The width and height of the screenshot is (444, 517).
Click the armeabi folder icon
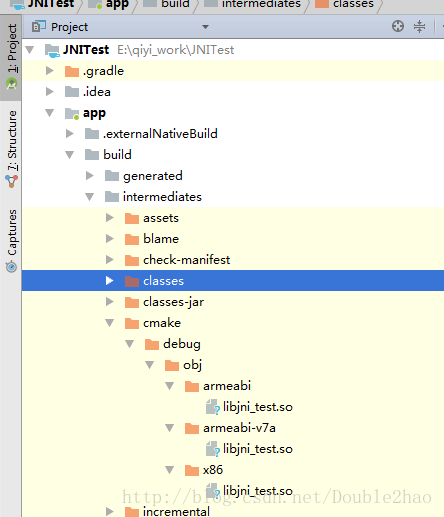coord(192,386)
